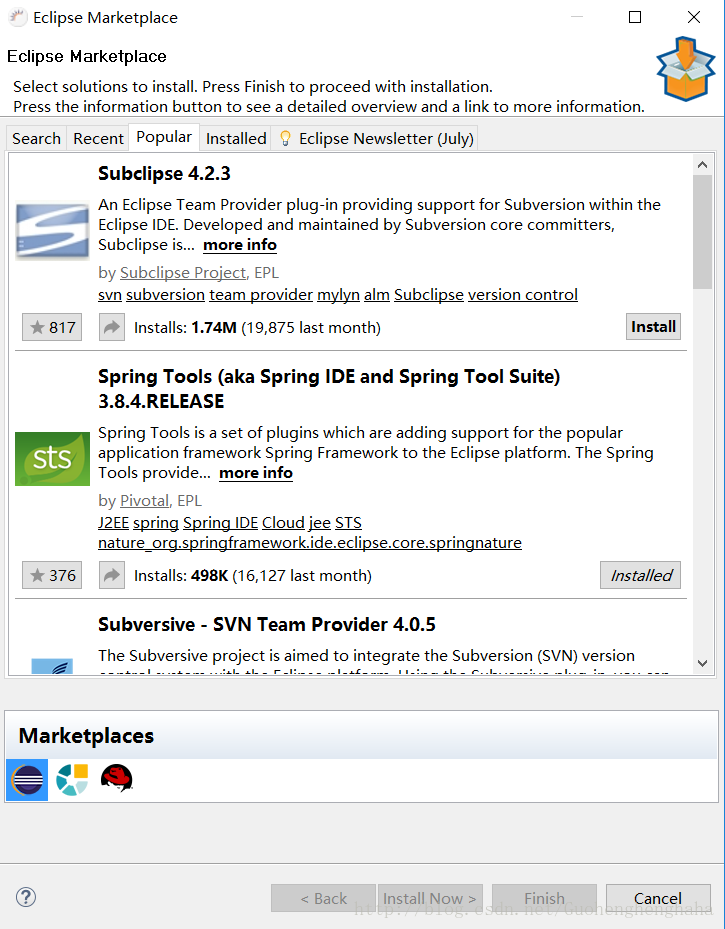Image resolution: width=725 pixels, height=929 pixels.
Task: Click the team provider tag link
Action: pos(261,294)
